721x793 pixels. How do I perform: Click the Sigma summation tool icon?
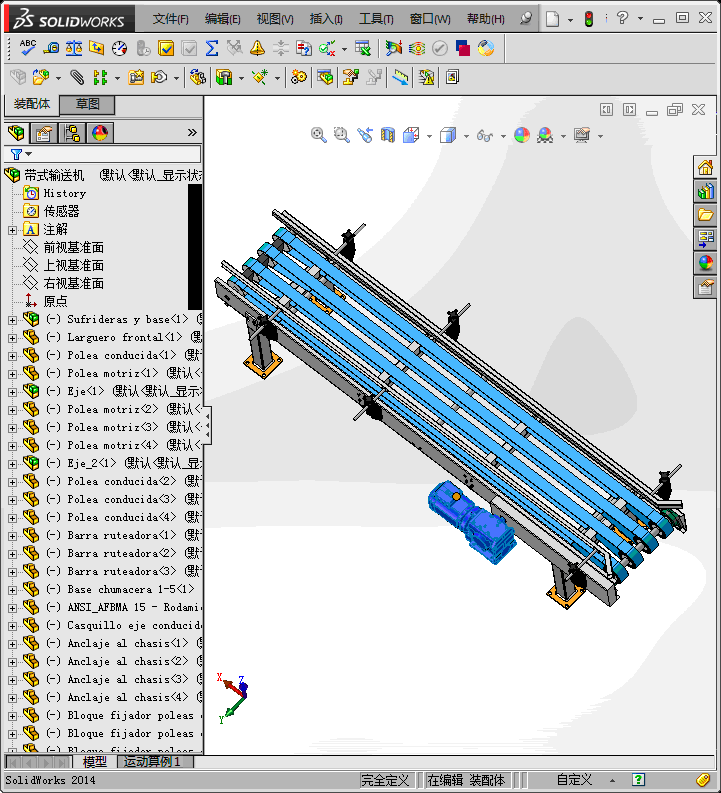tap(211, 47)
